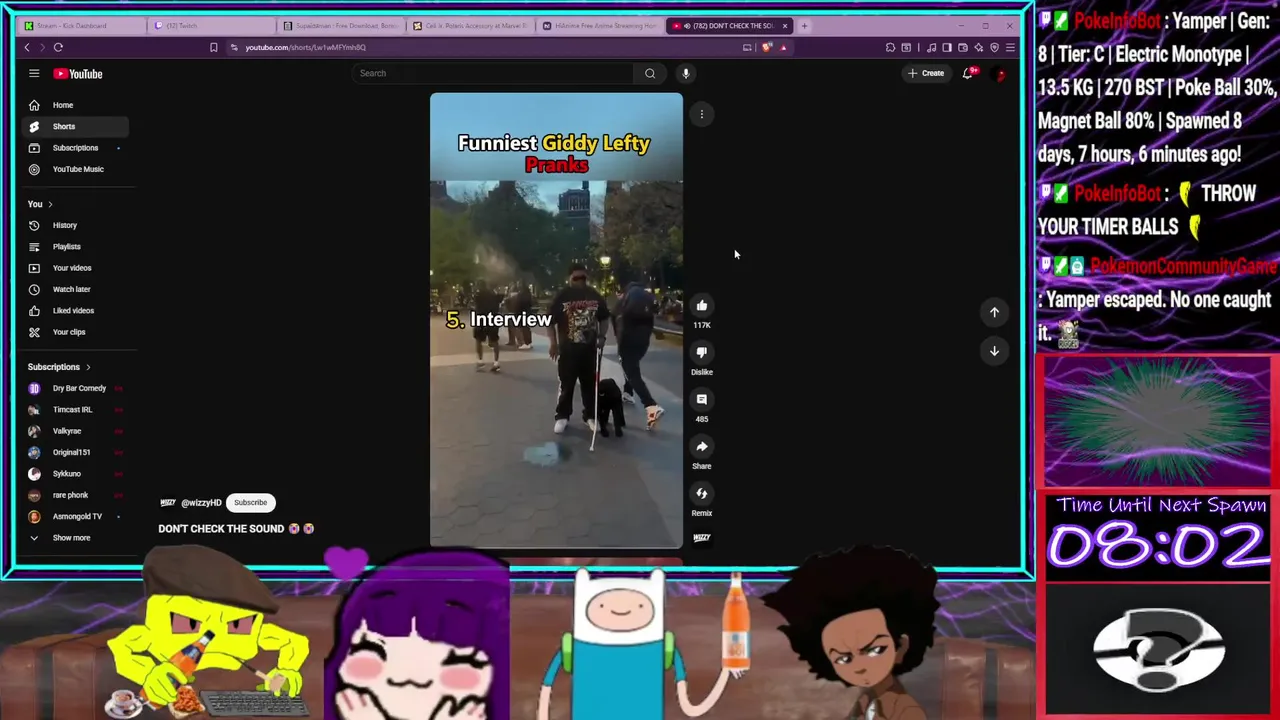This screenshot has height=720, width=1280.
Task: Share this short
Action: [x=702, y=447]
